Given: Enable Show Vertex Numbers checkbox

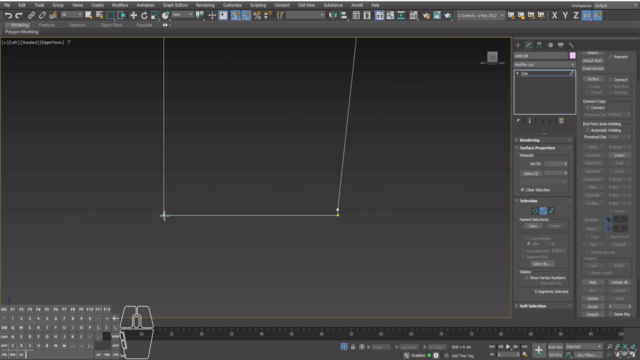Looking at the screenshot, I should (x=527, y=278).
